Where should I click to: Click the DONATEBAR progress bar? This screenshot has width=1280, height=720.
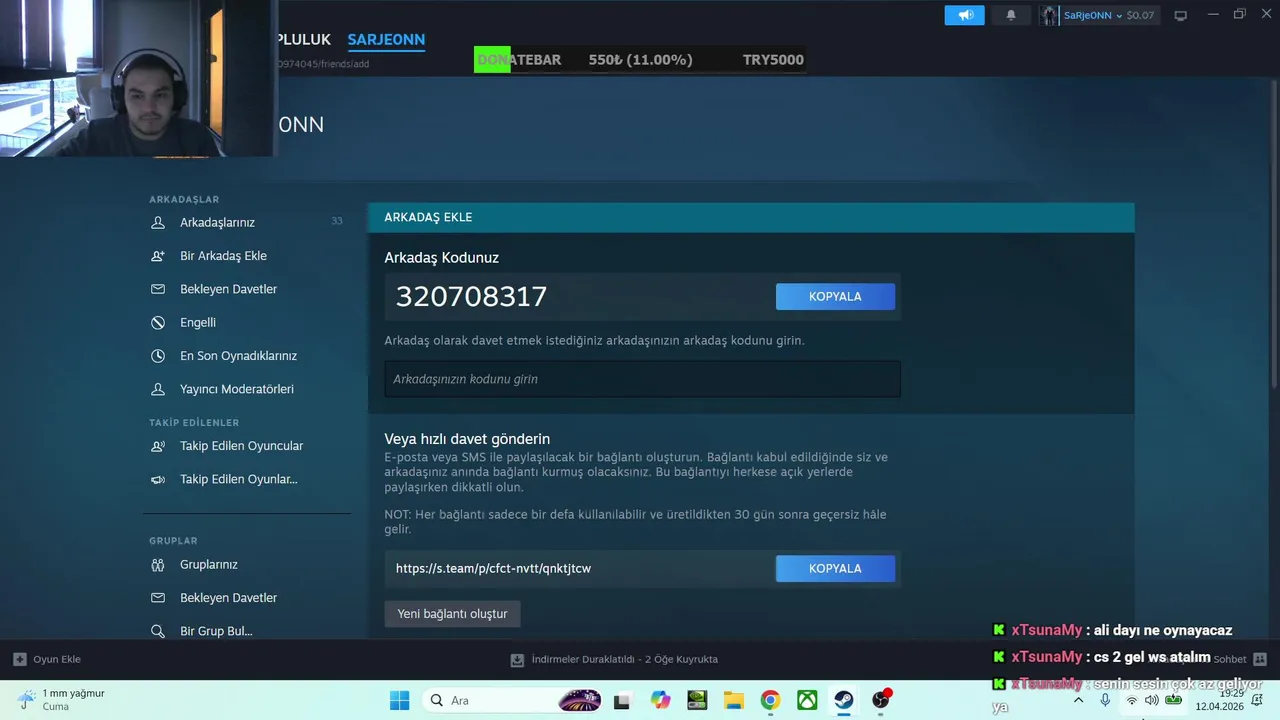pos(640,60)
